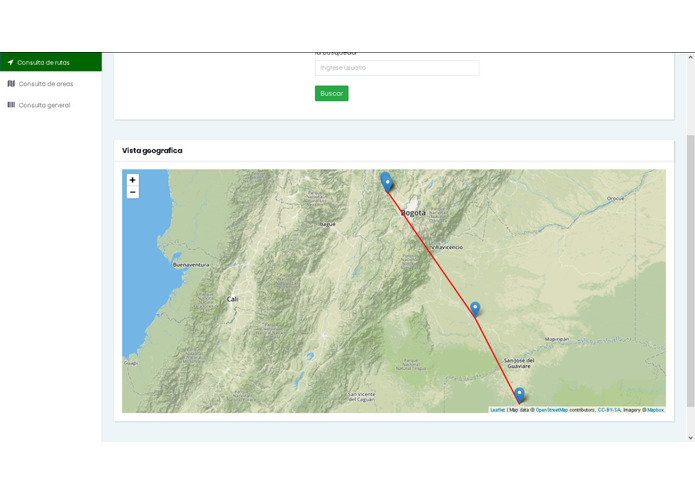Click the navigation arrow icon beside Consulta de rutas

(x=11, y=62)
